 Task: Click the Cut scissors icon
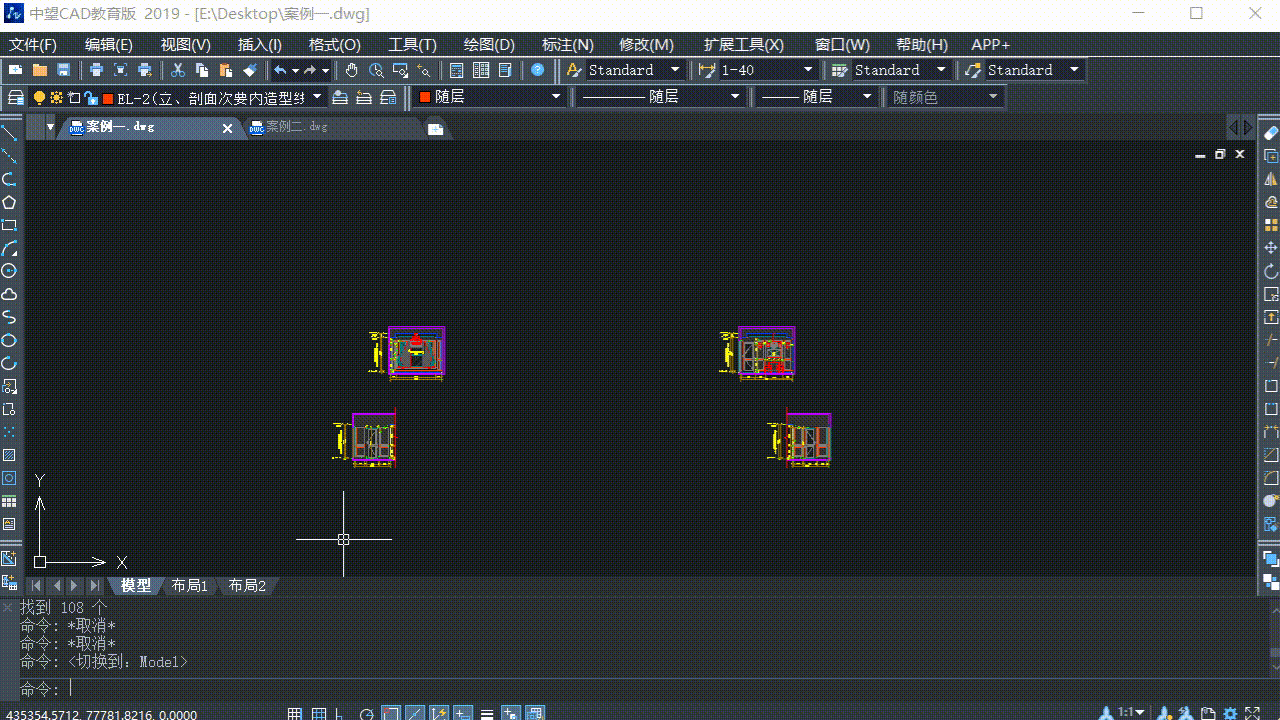click(x=178, y=70)
